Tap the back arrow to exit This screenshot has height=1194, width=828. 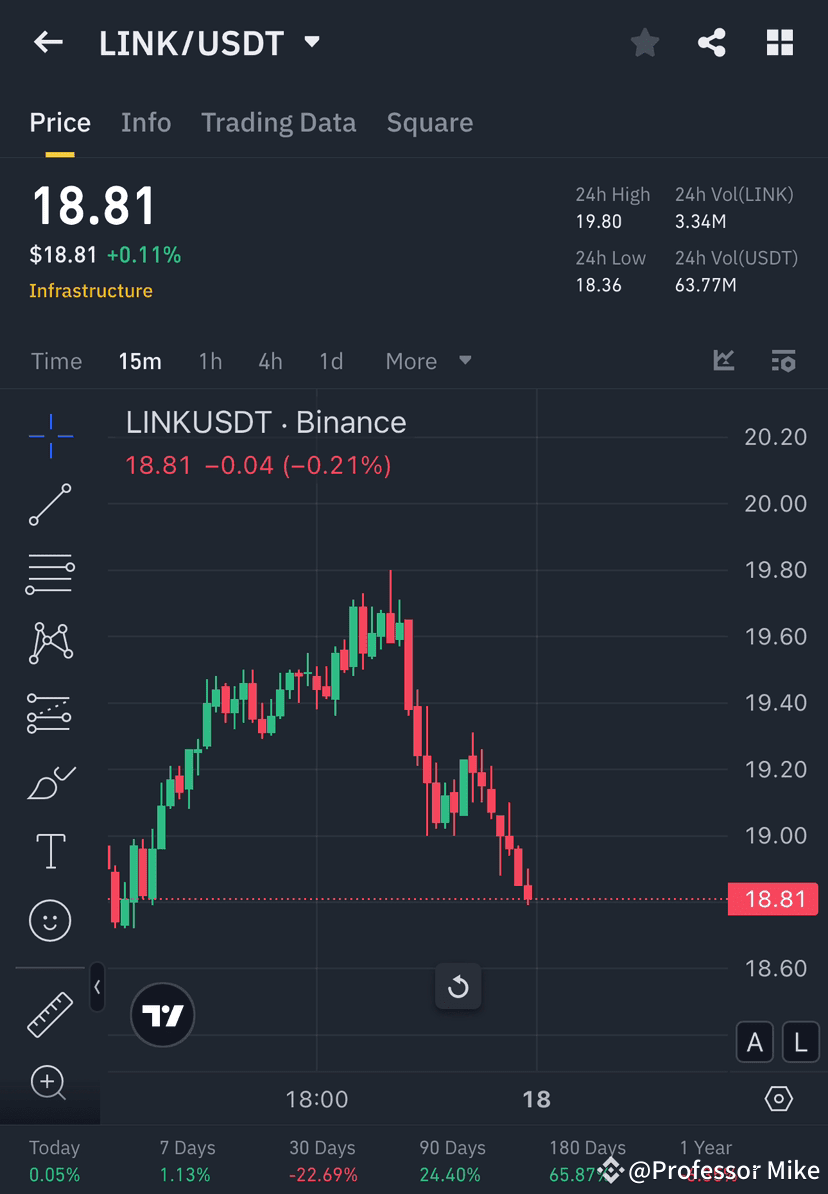pos(49,42)
